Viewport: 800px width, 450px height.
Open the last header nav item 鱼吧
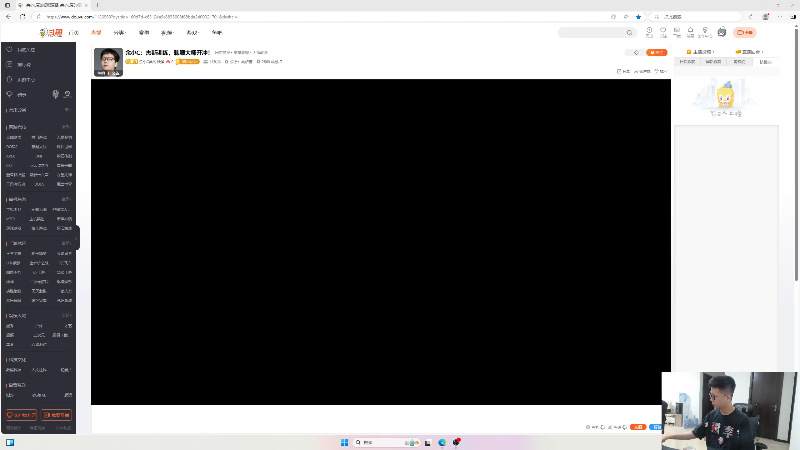click(217, 33)
